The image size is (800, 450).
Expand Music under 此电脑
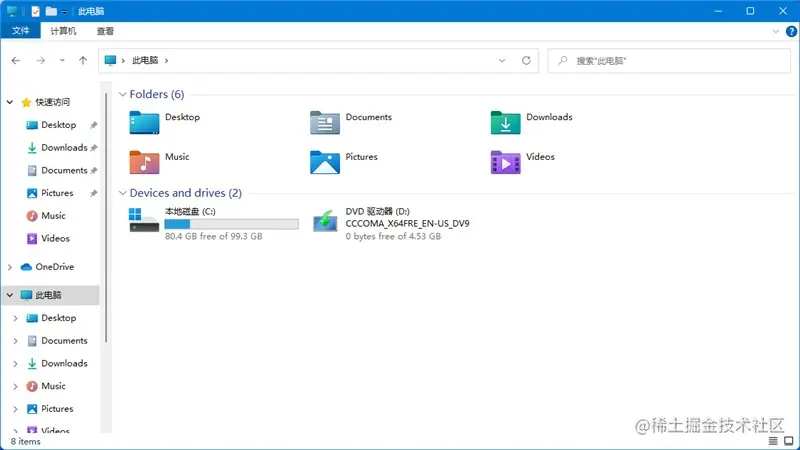(x=15, y=386)
